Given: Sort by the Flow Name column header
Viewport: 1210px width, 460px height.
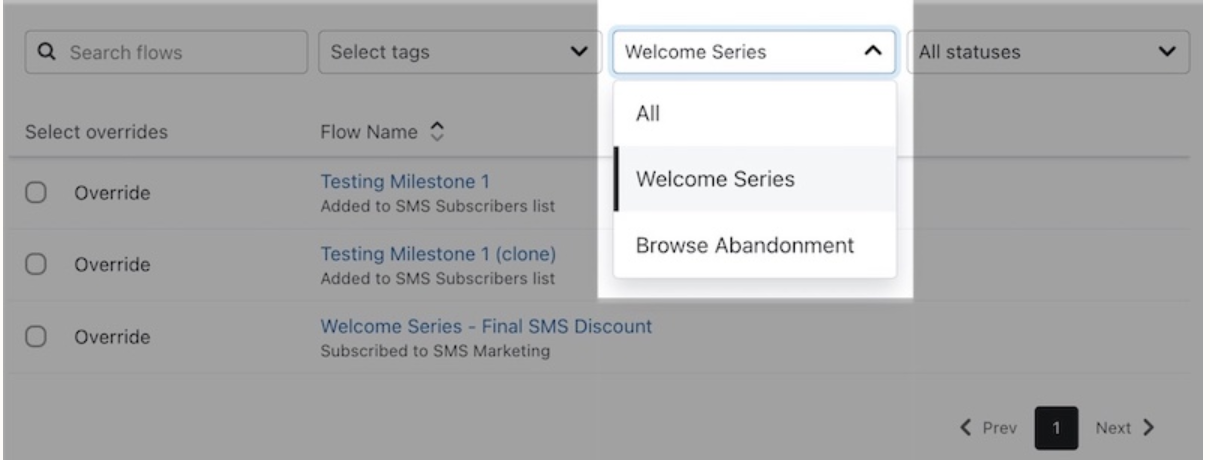Looking at the screenshot, I should (x=370, y=131).
